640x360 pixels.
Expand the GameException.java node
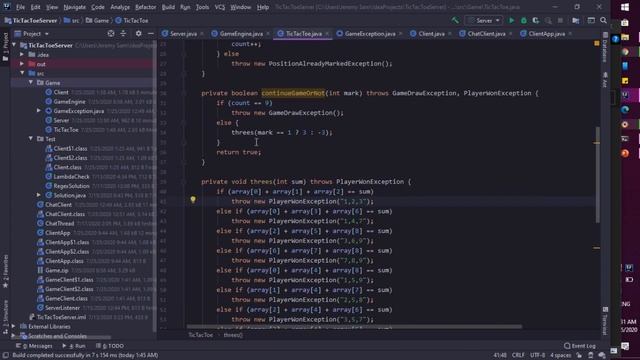click(39, 111)
